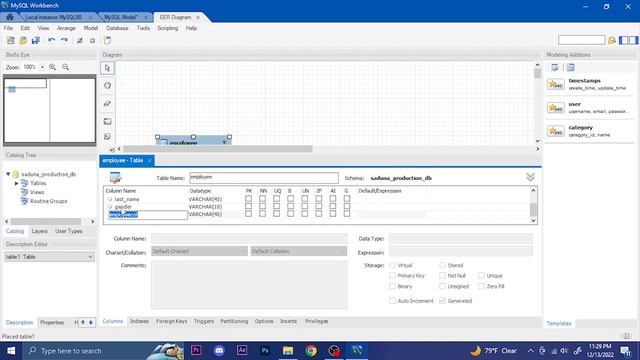Click the Undo arrow icon

51,40
